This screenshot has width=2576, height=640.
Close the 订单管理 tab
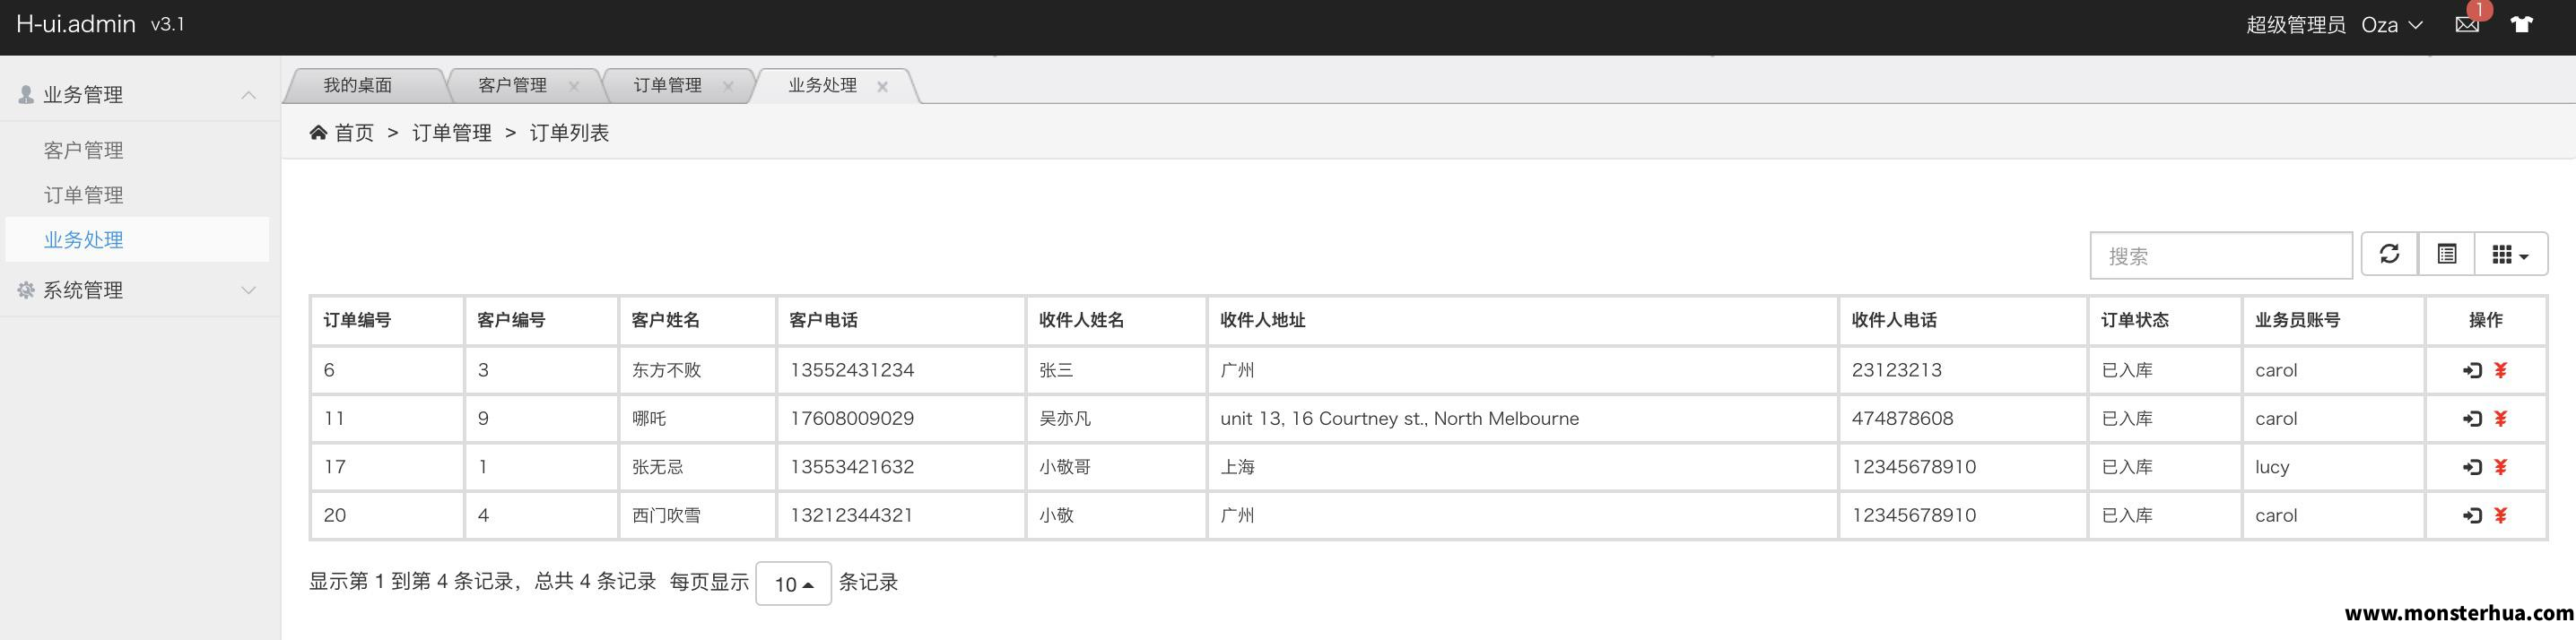728,86
